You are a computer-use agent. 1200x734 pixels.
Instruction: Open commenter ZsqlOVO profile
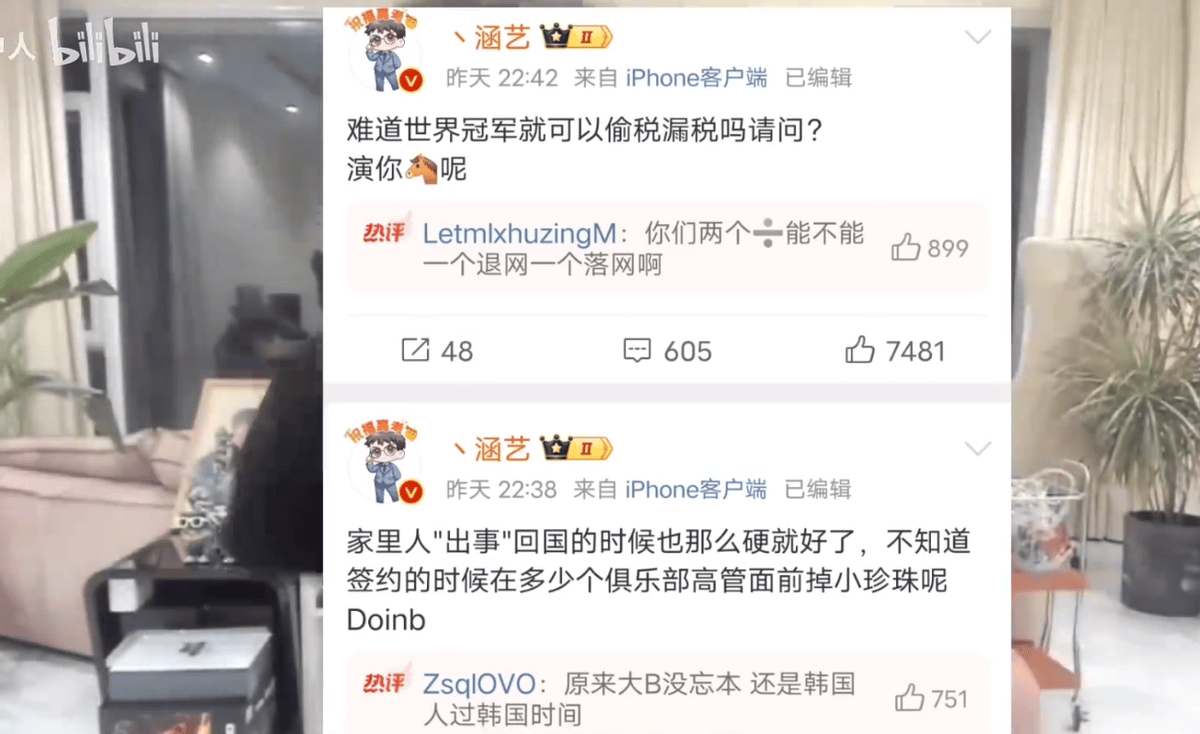(x=480, y=684)
